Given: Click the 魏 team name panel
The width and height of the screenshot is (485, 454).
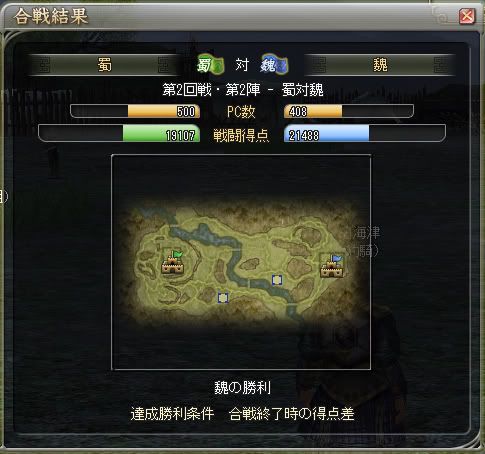Looking at the screenshot, I should click(x=380, y=65).
